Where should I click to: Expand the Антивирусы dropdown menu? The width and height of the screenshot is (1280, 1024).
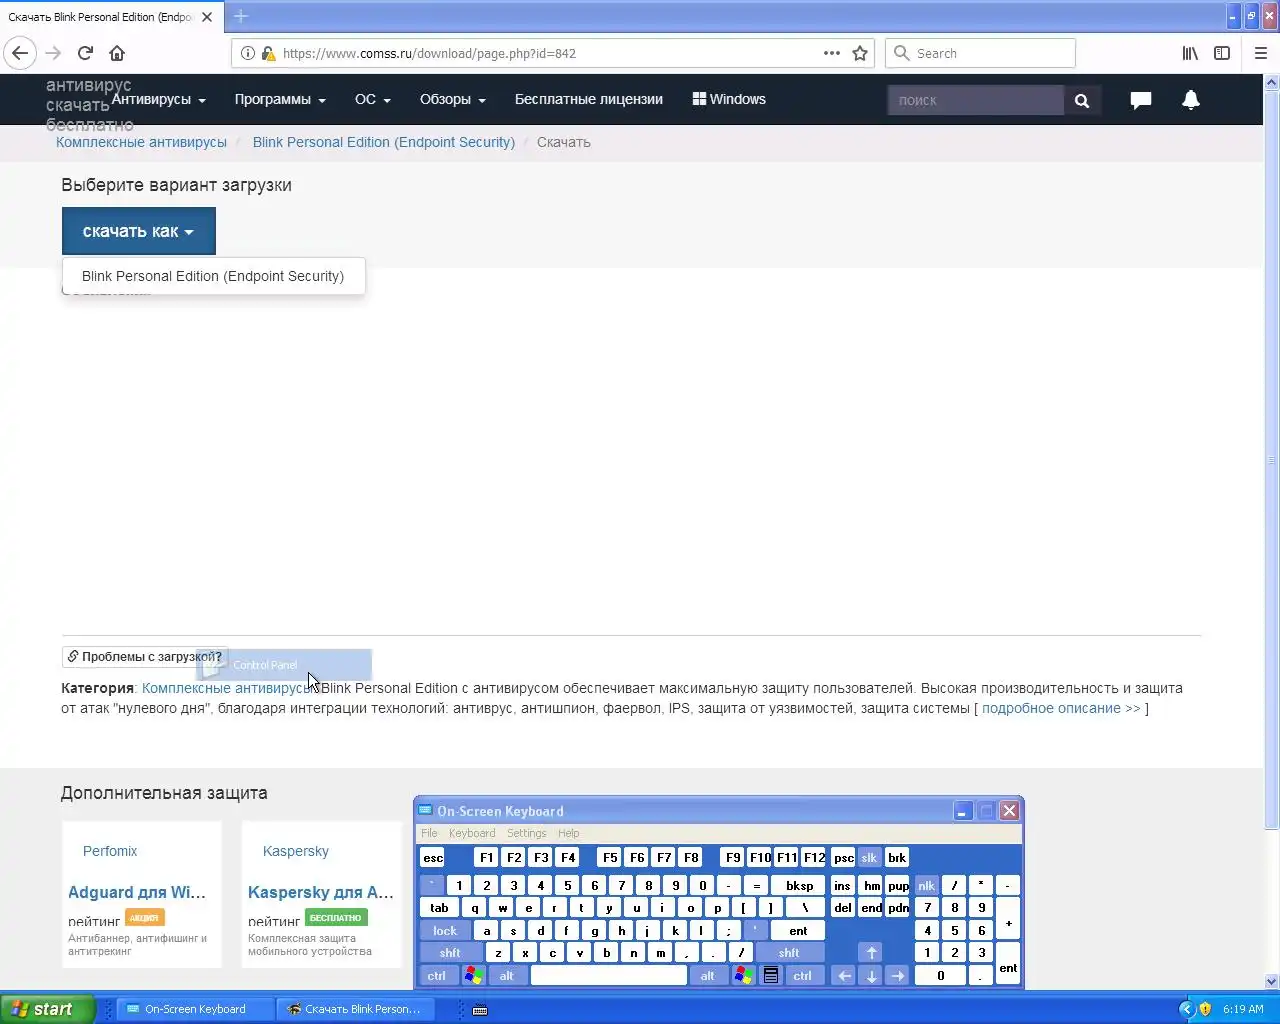[158, 99]
